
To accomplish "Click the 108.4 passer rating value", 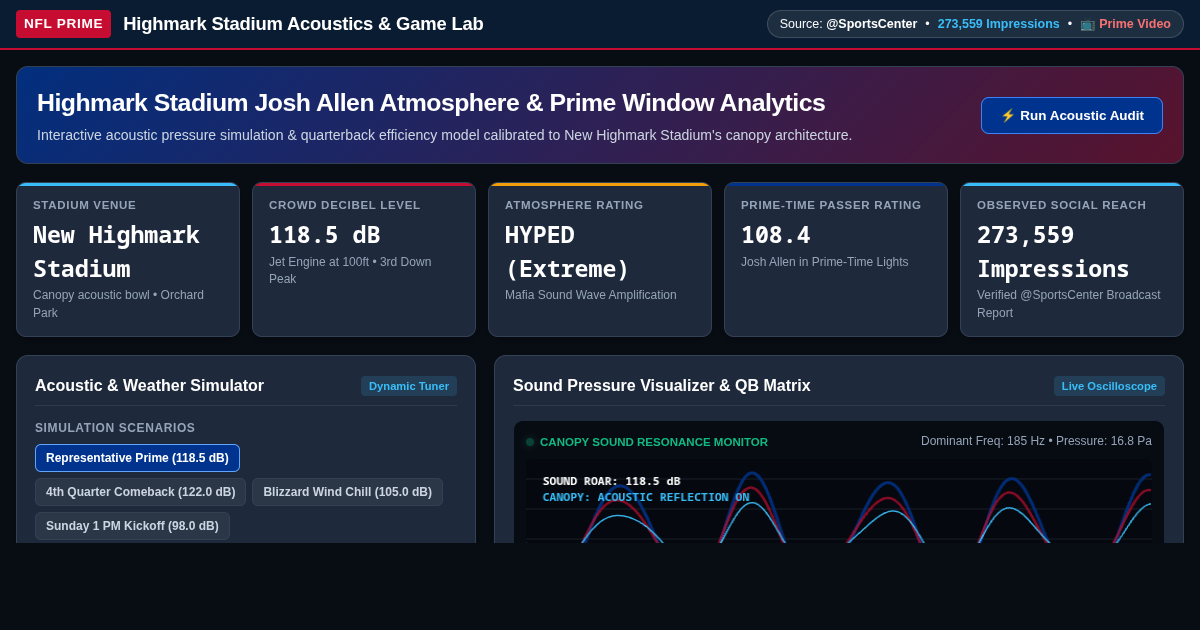I will (x=775, y=235).
